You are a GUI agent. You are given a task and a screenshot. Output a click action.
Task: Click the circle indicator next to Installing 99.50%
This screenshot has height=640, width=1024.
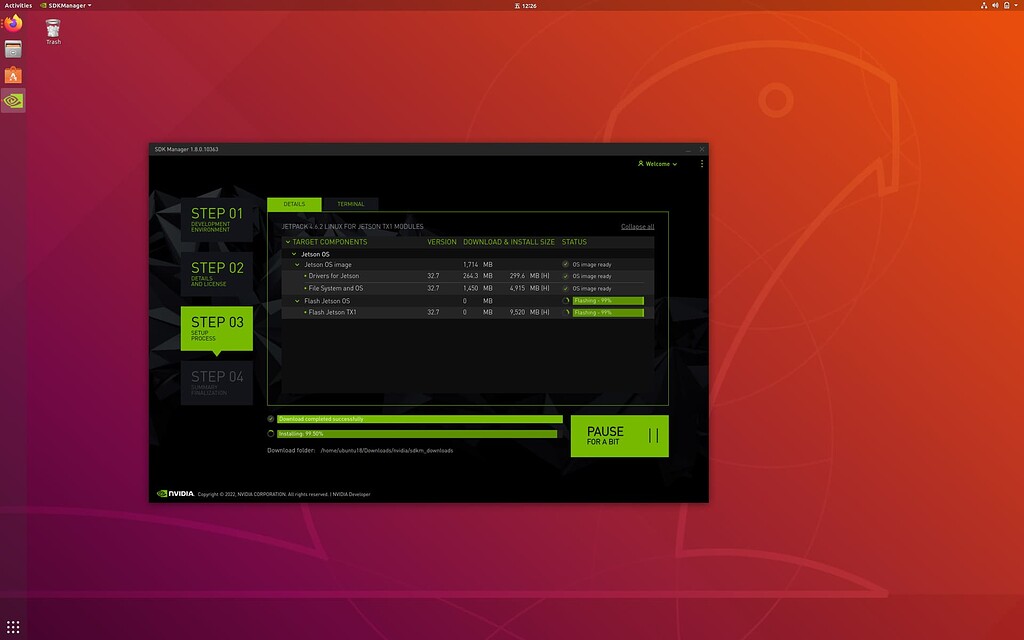[270, 433]
